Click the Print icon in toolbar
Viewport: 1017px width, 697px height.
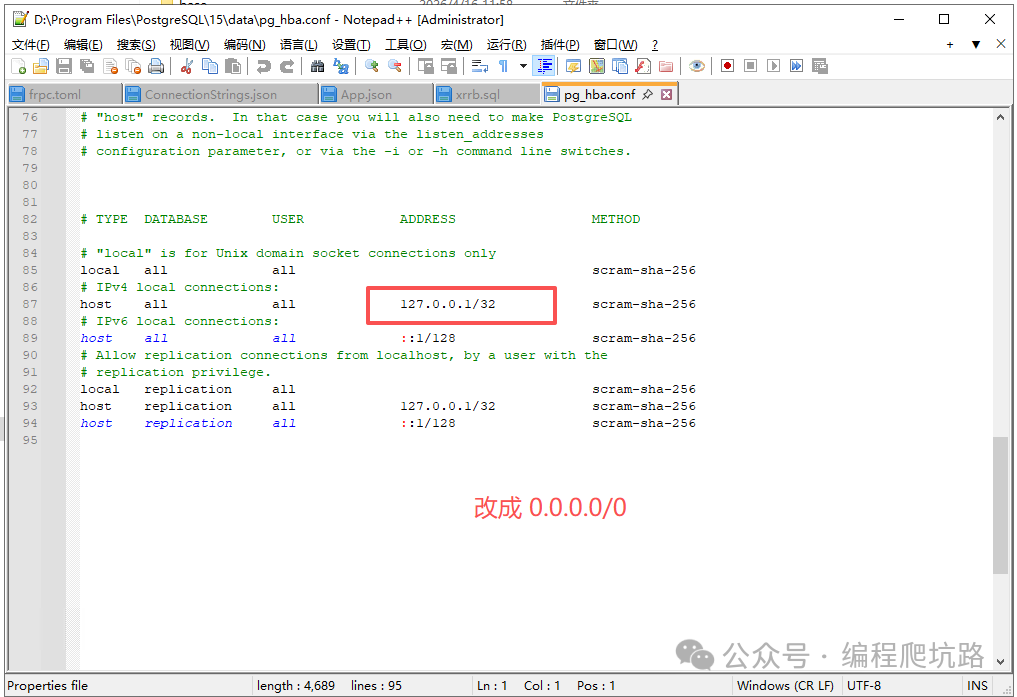(x=156, y=66)
